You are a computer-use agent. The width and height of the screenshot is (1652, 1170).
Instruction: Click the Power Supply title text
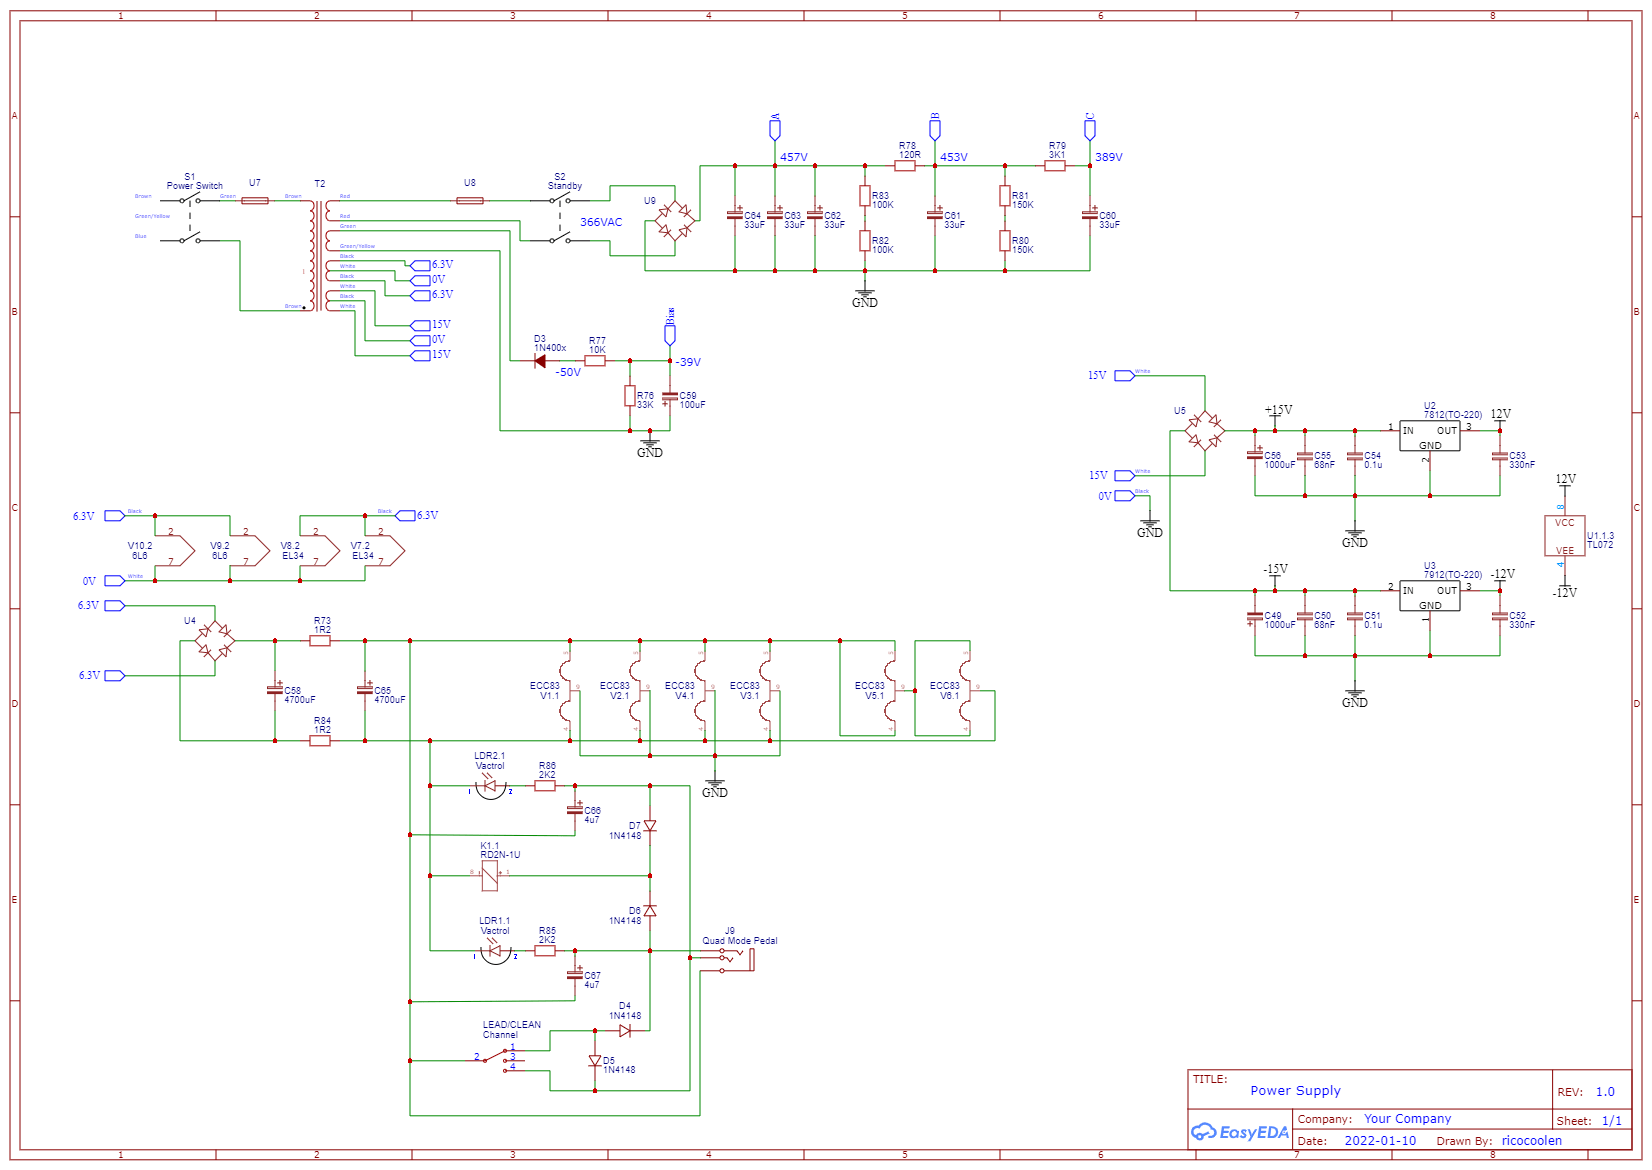(x=1296, y=1091)
